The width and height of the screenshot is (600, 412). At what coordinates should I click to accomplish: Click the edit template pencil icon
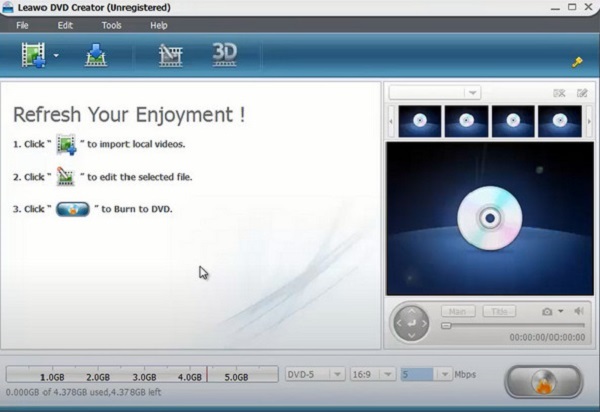pos(582,93)
